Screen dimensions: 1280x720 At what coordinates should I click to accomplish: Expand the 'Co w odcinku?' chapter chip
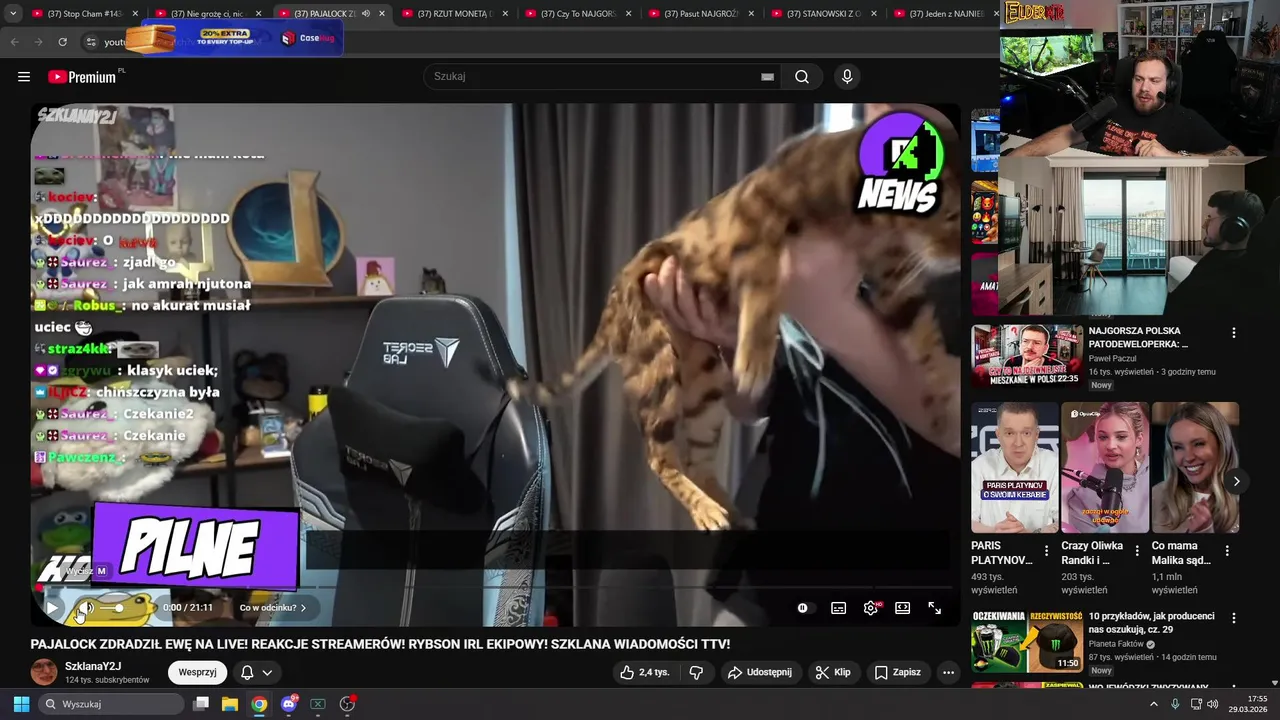tap(272, 607)
